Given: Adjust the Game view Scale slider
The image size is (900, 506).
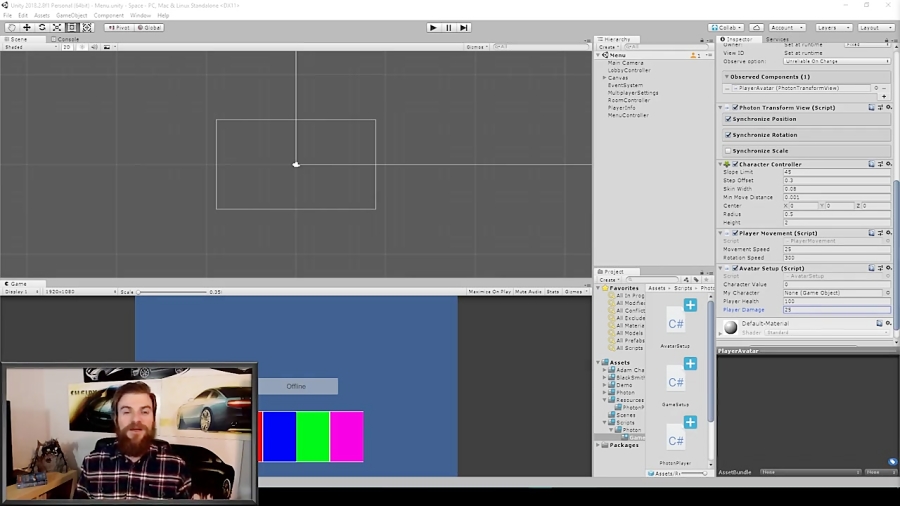Looking at the screenshot, I should tap(172, 292).
